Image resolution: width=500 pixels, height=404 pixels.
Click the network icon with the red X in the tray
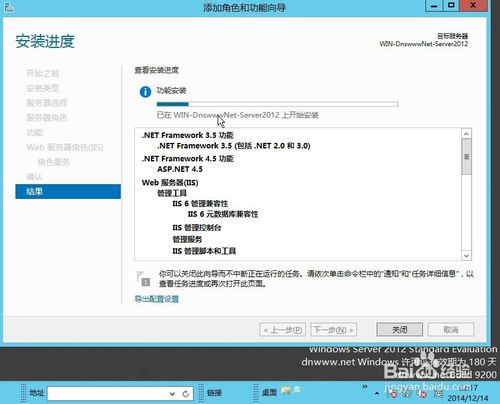click(393, 394)
